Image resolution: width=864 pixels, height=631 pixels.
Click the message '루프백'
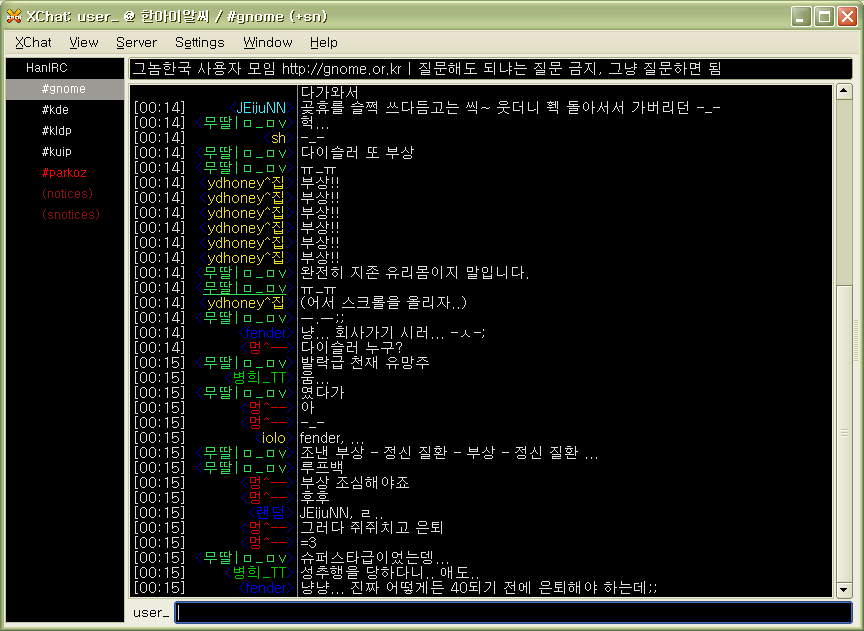click(x=322, y=468)
